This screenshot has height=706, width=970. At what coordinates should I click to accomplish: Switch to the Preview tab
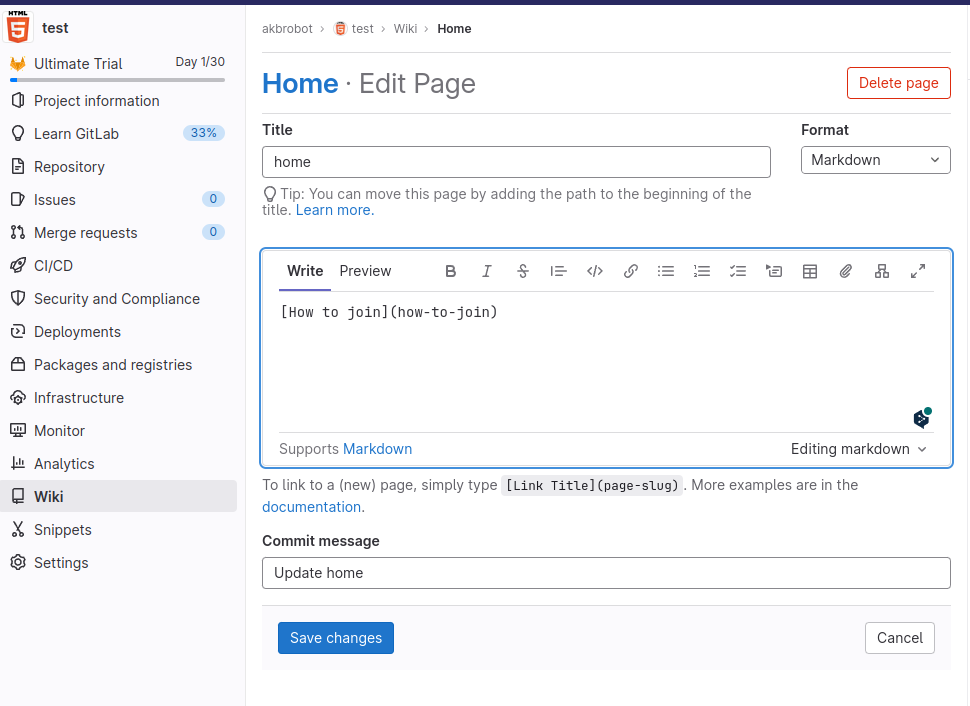365,271
